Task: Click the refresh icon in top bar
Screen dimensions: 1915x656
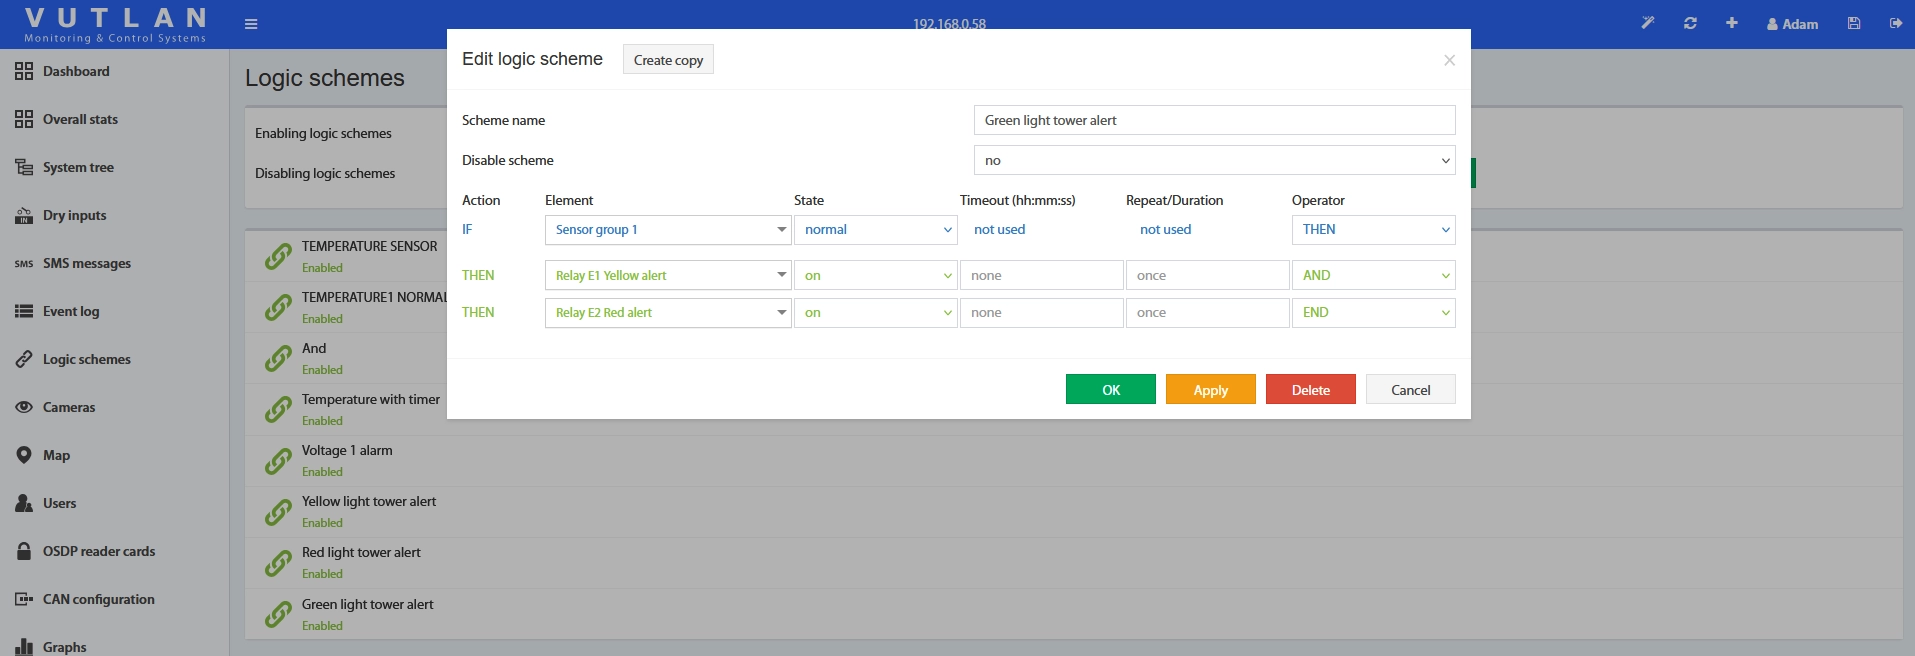Action: point(1690,23)
